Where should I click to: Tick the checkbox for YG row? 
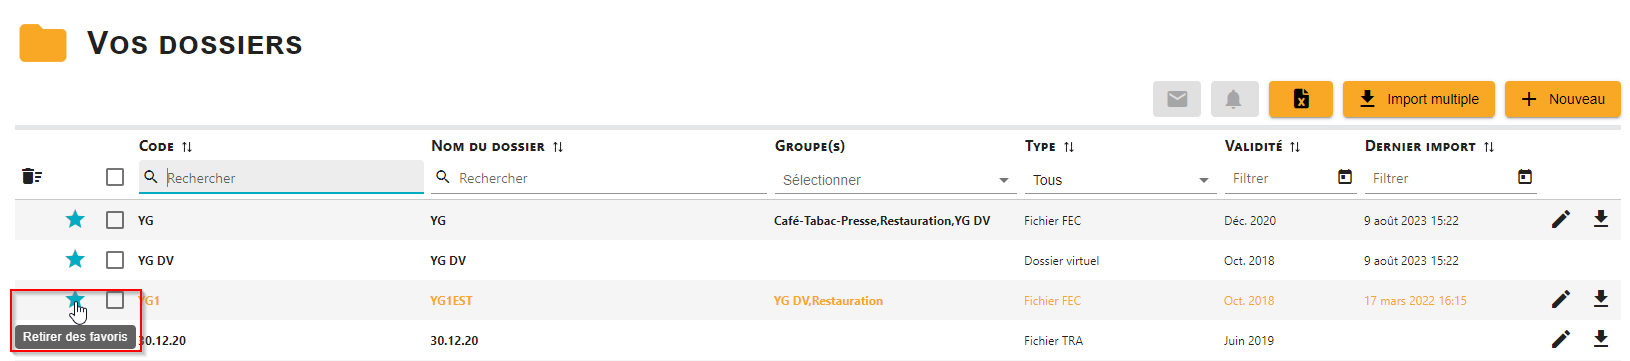click(115, 219)
